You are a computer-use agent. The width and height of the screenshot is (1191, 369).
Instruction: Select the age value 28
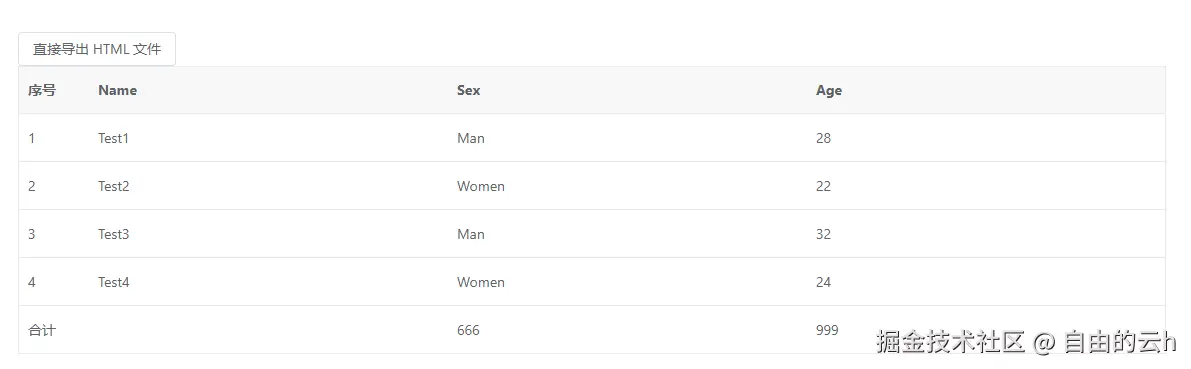pyautogui.click(x=823, y=138)
